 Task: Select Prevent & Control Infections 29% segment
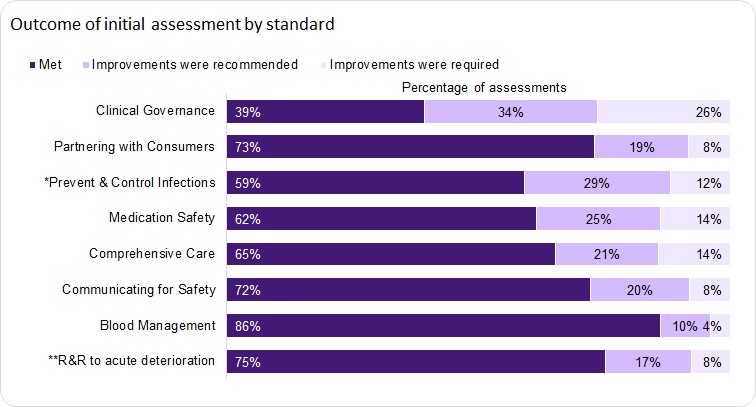[596, 183]
